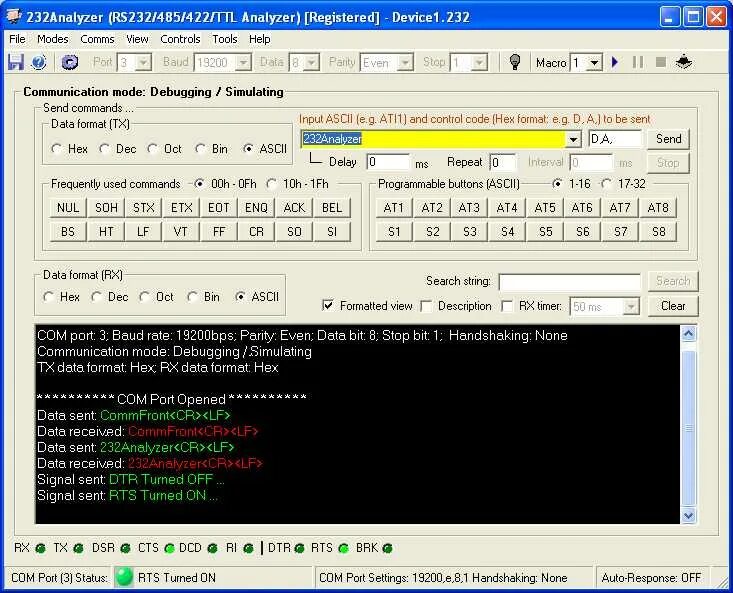
Task: Uncheck the Formatted view checkbox
Action: pos(328,306)
